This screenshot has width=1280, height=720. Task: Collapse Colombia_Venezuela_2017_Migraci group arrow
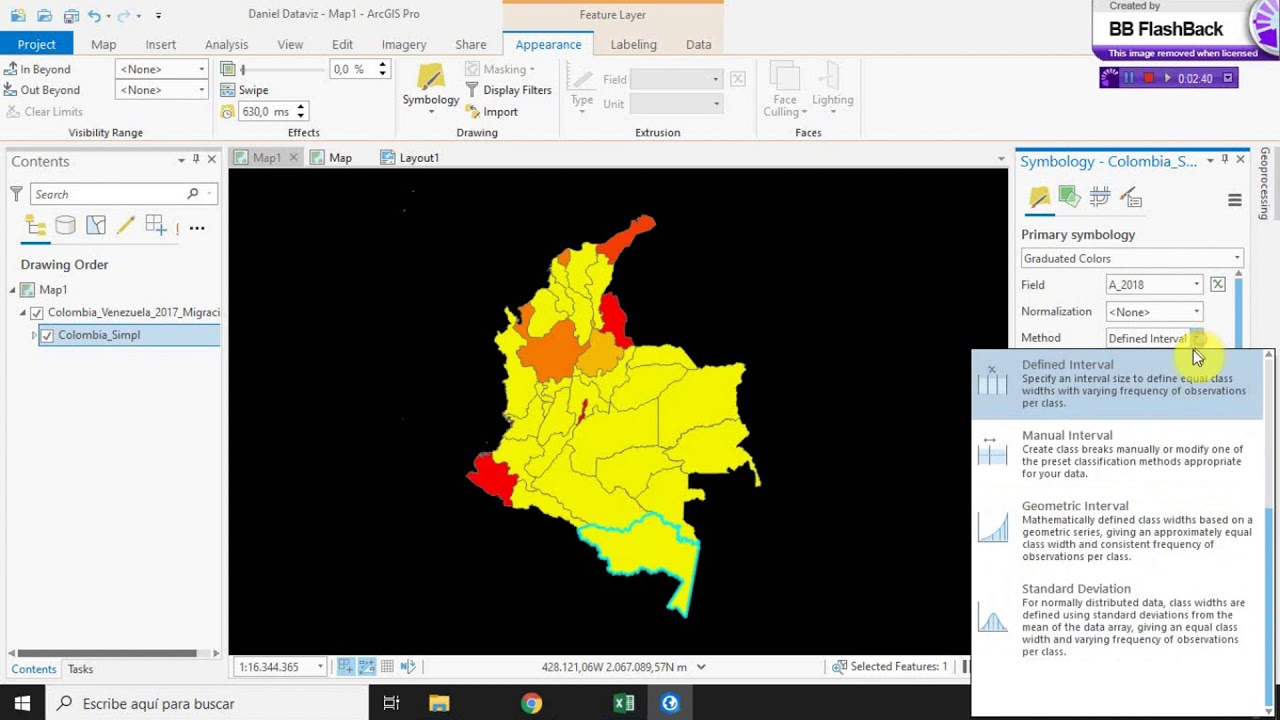point(24,313)
